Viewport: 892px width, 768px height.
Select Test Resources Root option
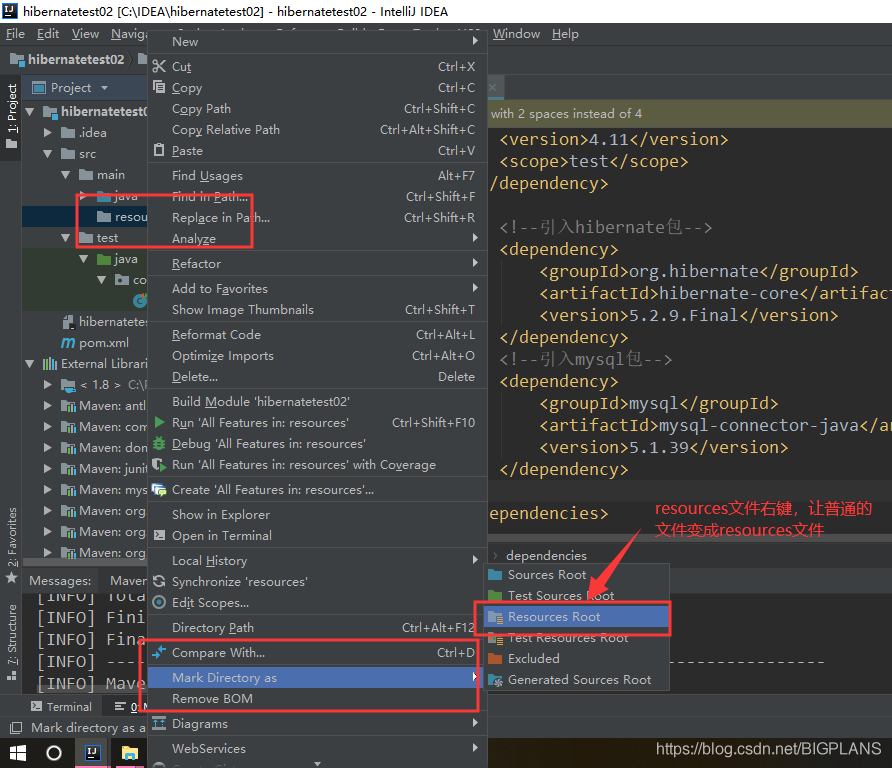567,638
